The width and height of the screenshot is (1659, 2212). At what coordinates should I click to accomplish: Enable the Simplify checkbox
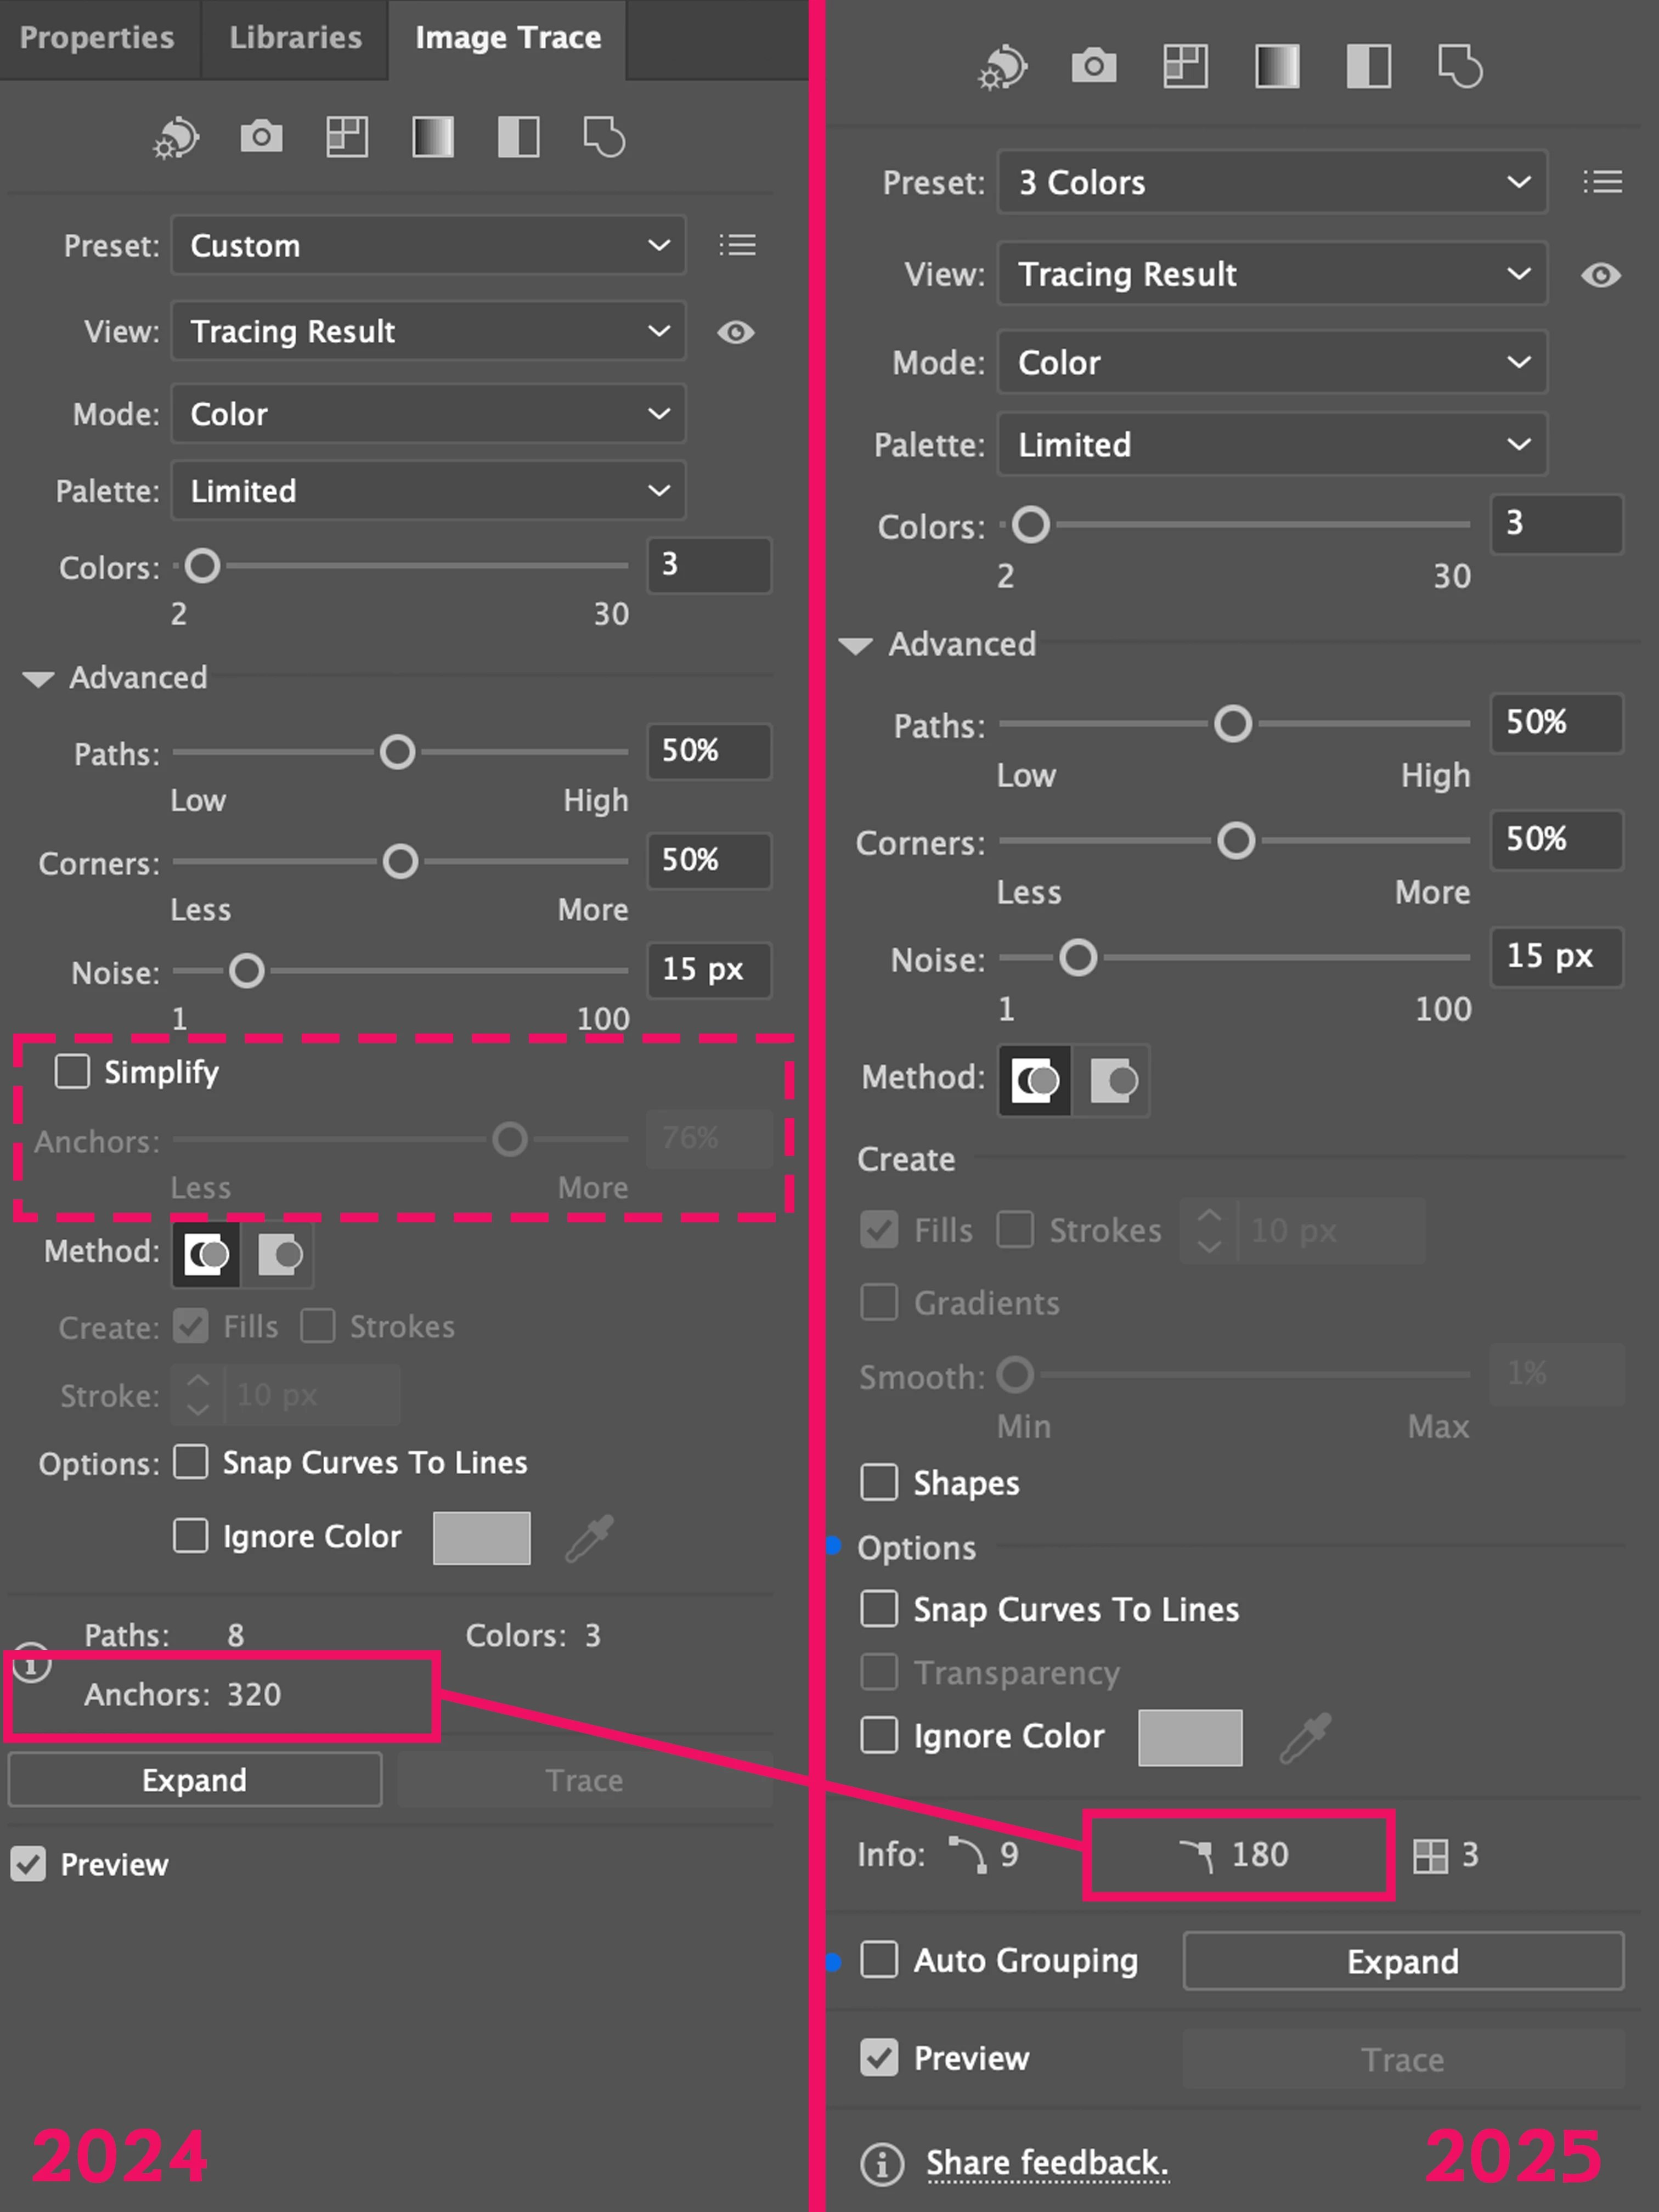(x=72, y=1071)
